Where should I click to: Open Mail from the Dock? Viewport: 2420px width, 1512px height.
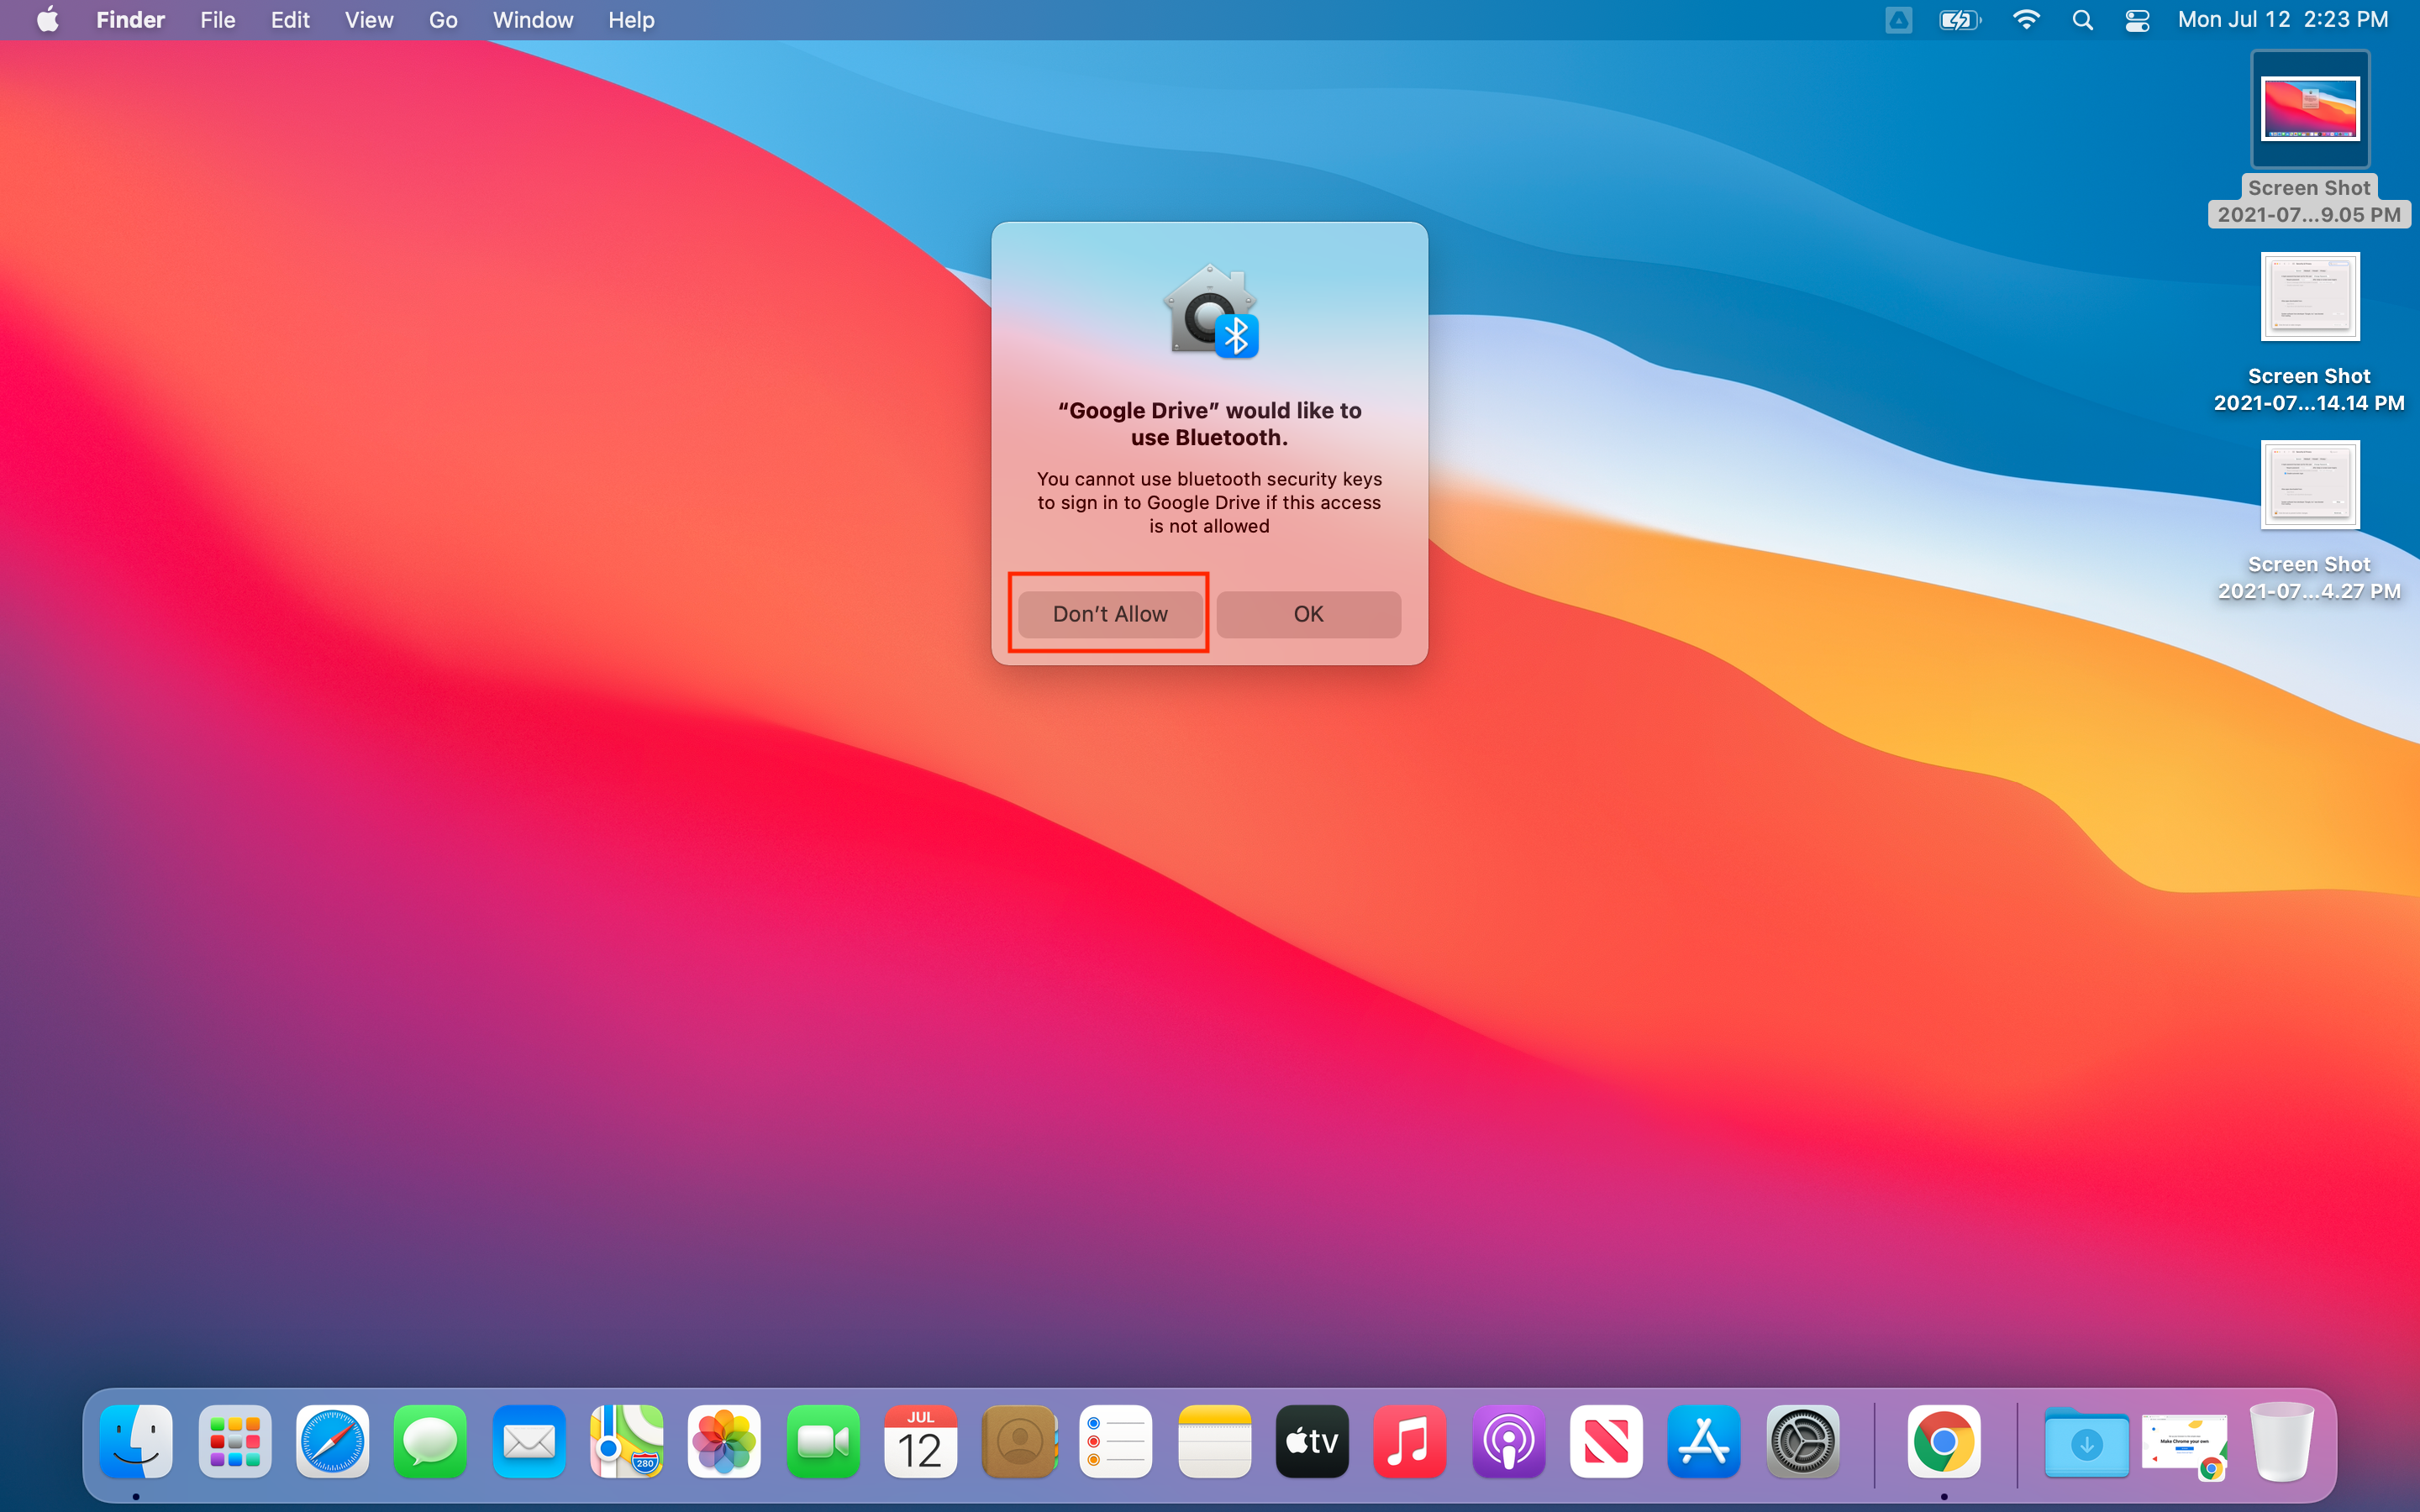click(529, 1442)
